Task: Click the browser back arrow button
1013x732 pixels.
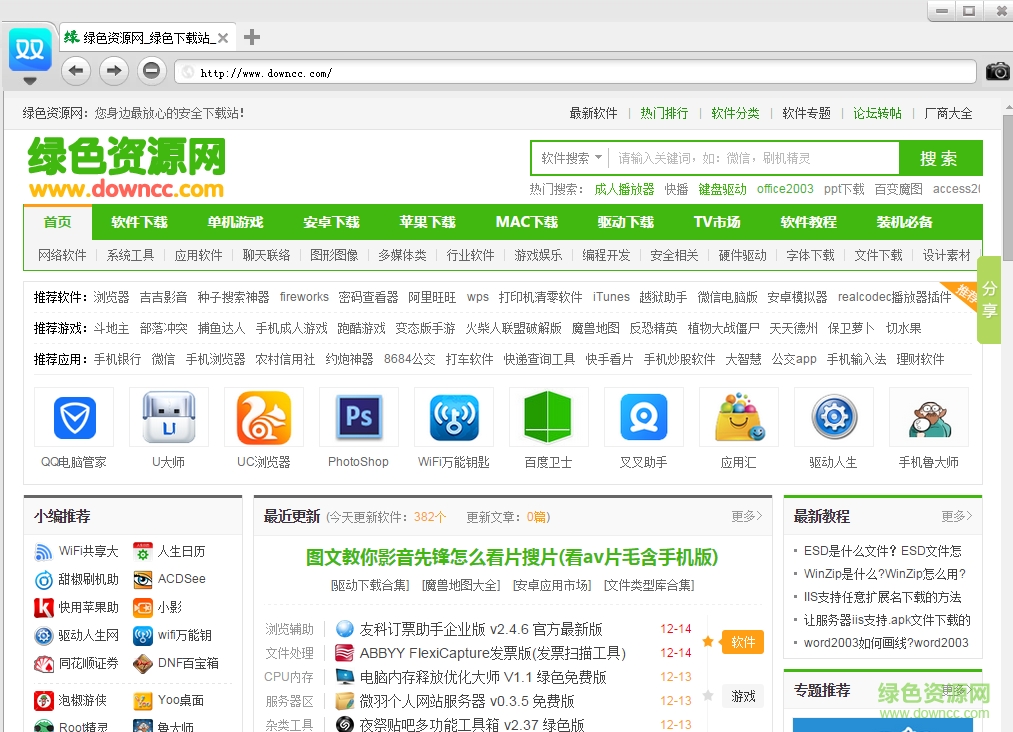Action: pos(77,70)
